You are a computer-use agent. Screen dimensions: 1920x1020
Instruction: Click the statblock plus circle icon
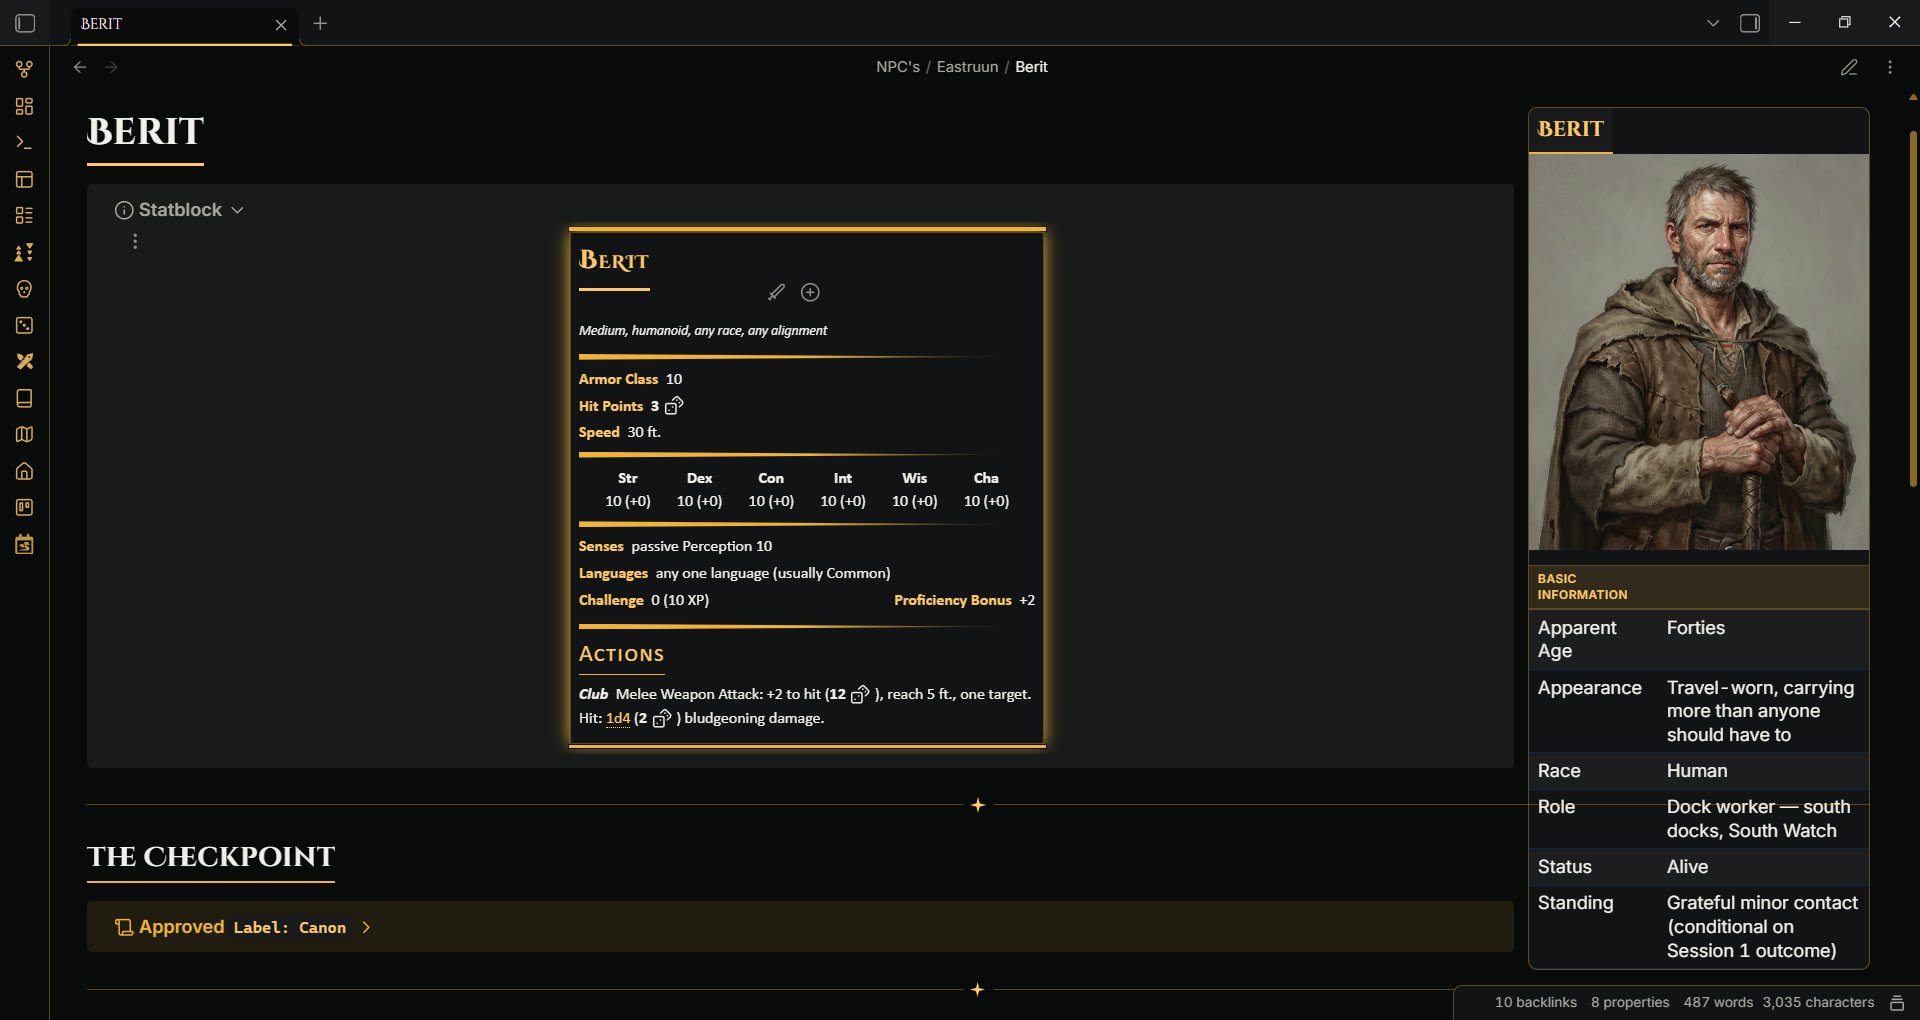click(810, 292)
